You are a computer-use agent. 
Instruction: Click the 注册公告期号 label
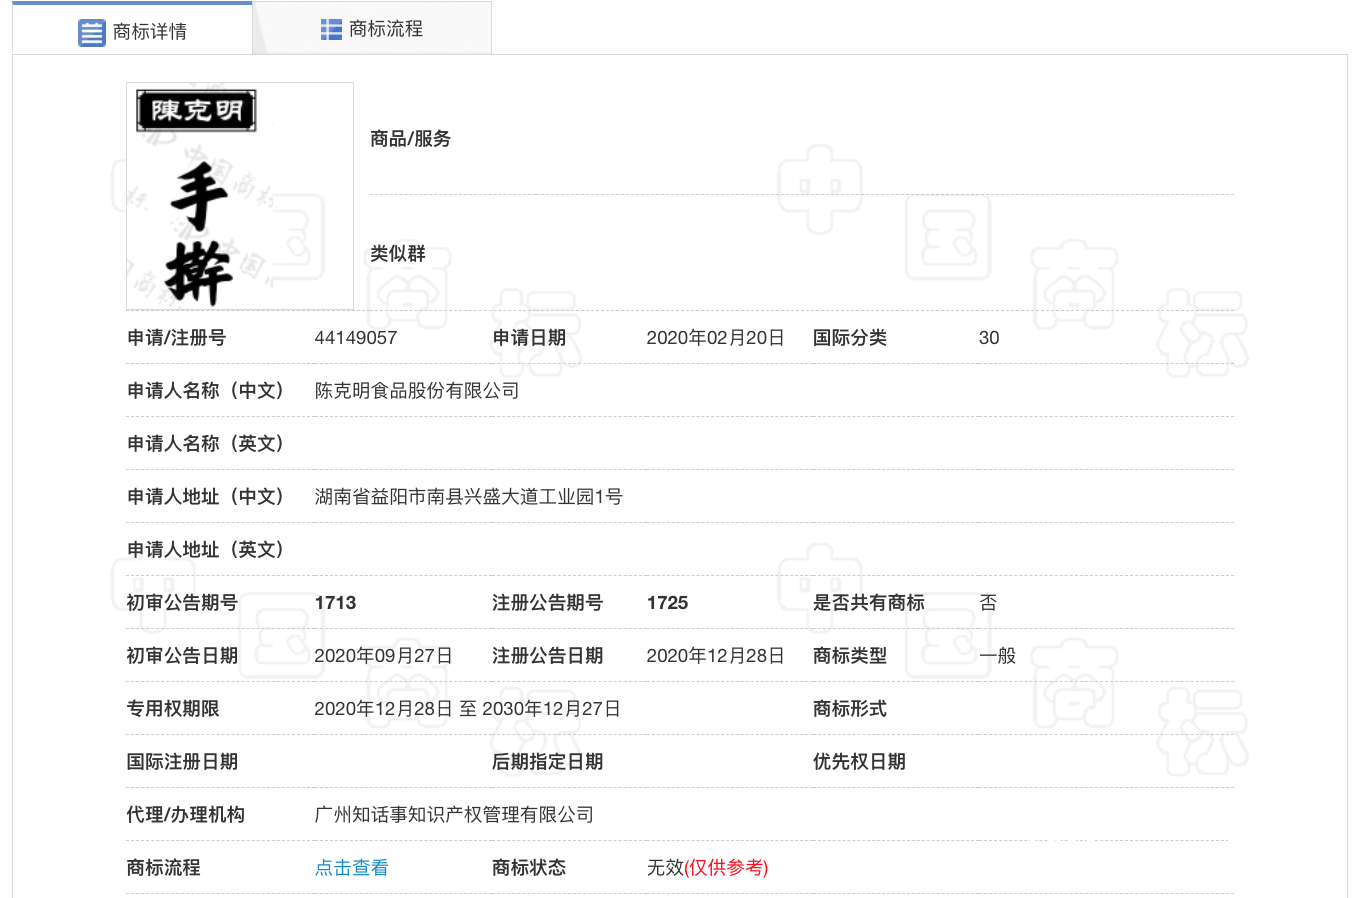coord(548,603)
